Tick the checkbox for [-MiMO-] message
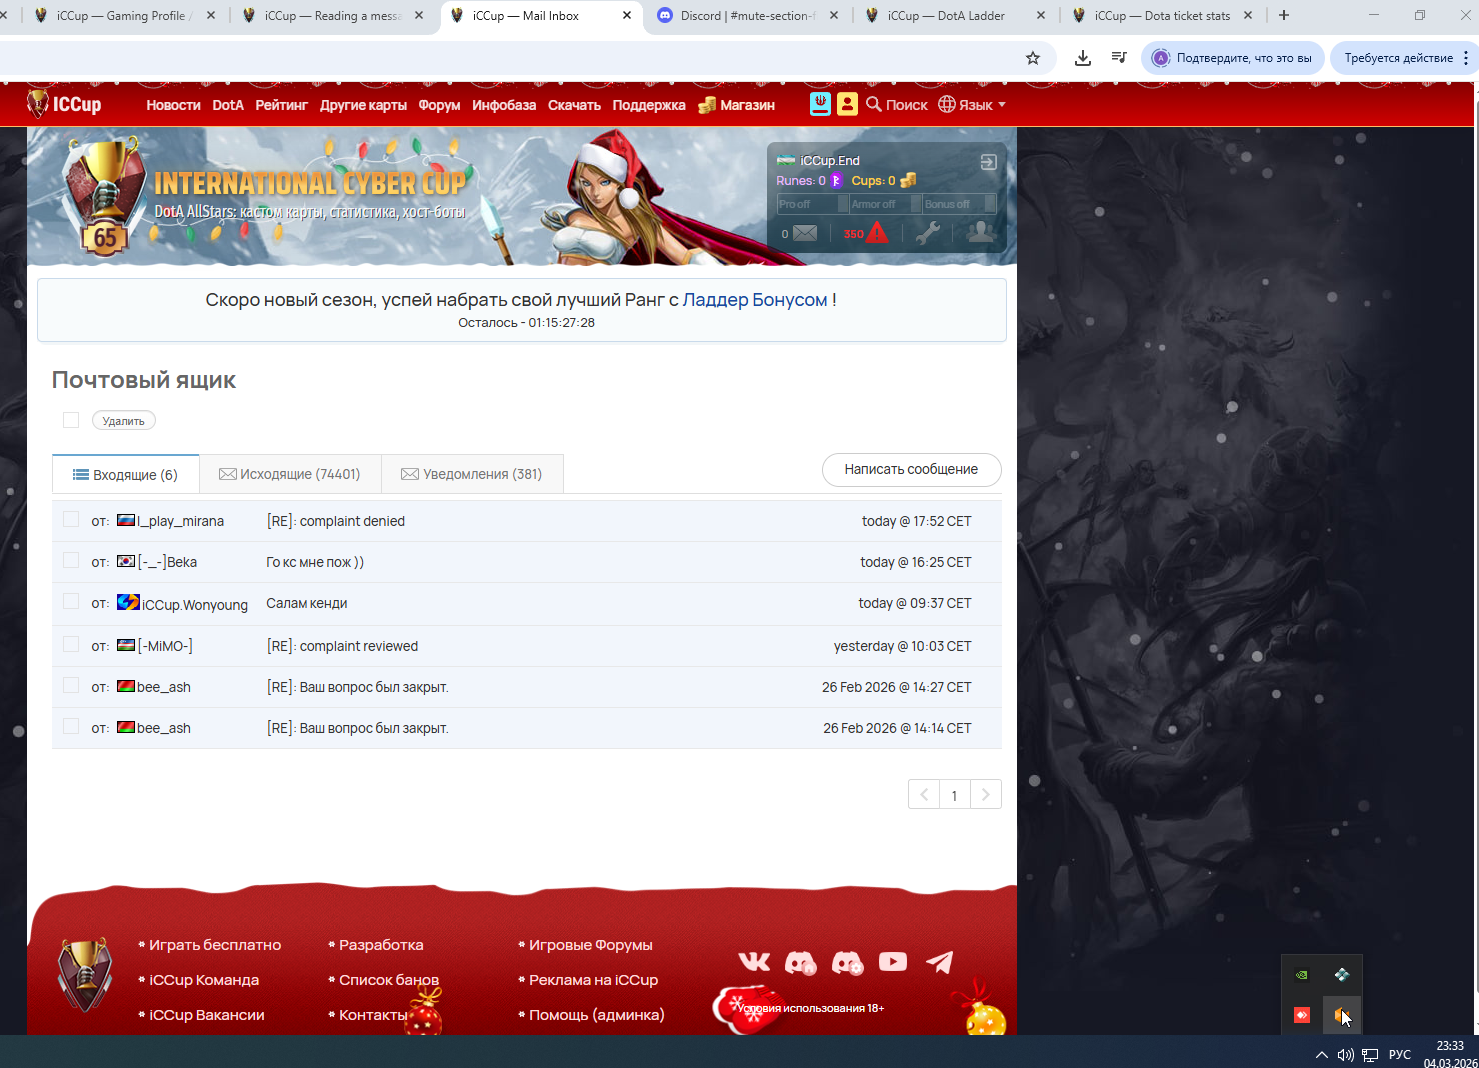Viewport: 1479px width, 1068px height. point(71,644)
